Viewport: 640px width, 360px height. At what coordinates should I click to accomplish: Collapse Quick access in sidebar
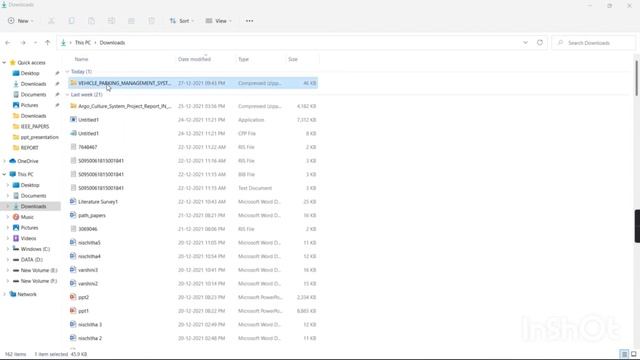4,63
